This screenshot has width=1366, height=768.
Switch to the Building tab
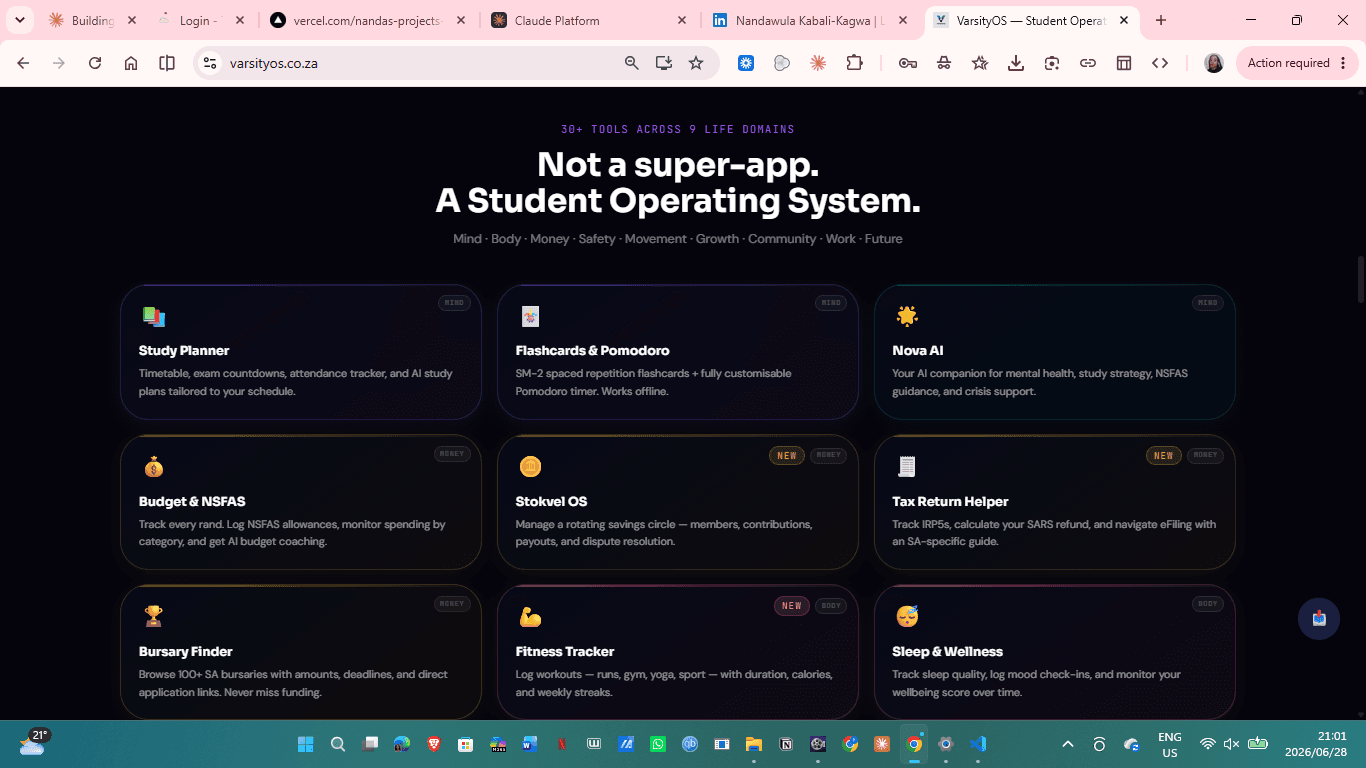92,20
